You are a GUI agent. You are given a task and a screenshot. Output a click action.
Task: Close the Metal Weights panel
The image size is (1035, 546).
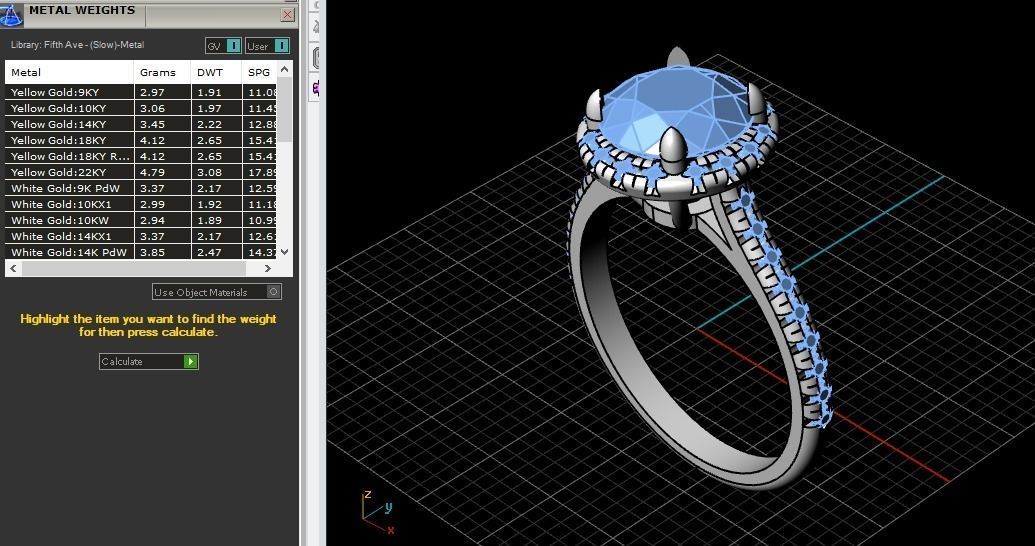tap(287, 15)
